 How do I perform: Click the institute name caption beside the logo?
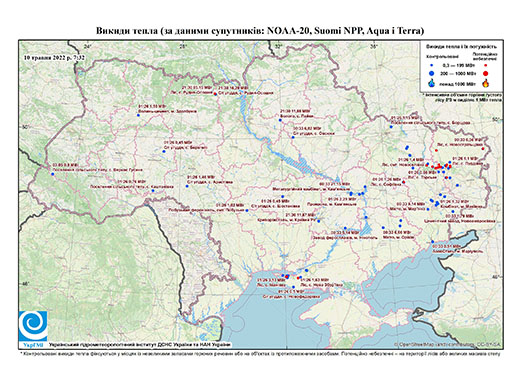(140, 344)
